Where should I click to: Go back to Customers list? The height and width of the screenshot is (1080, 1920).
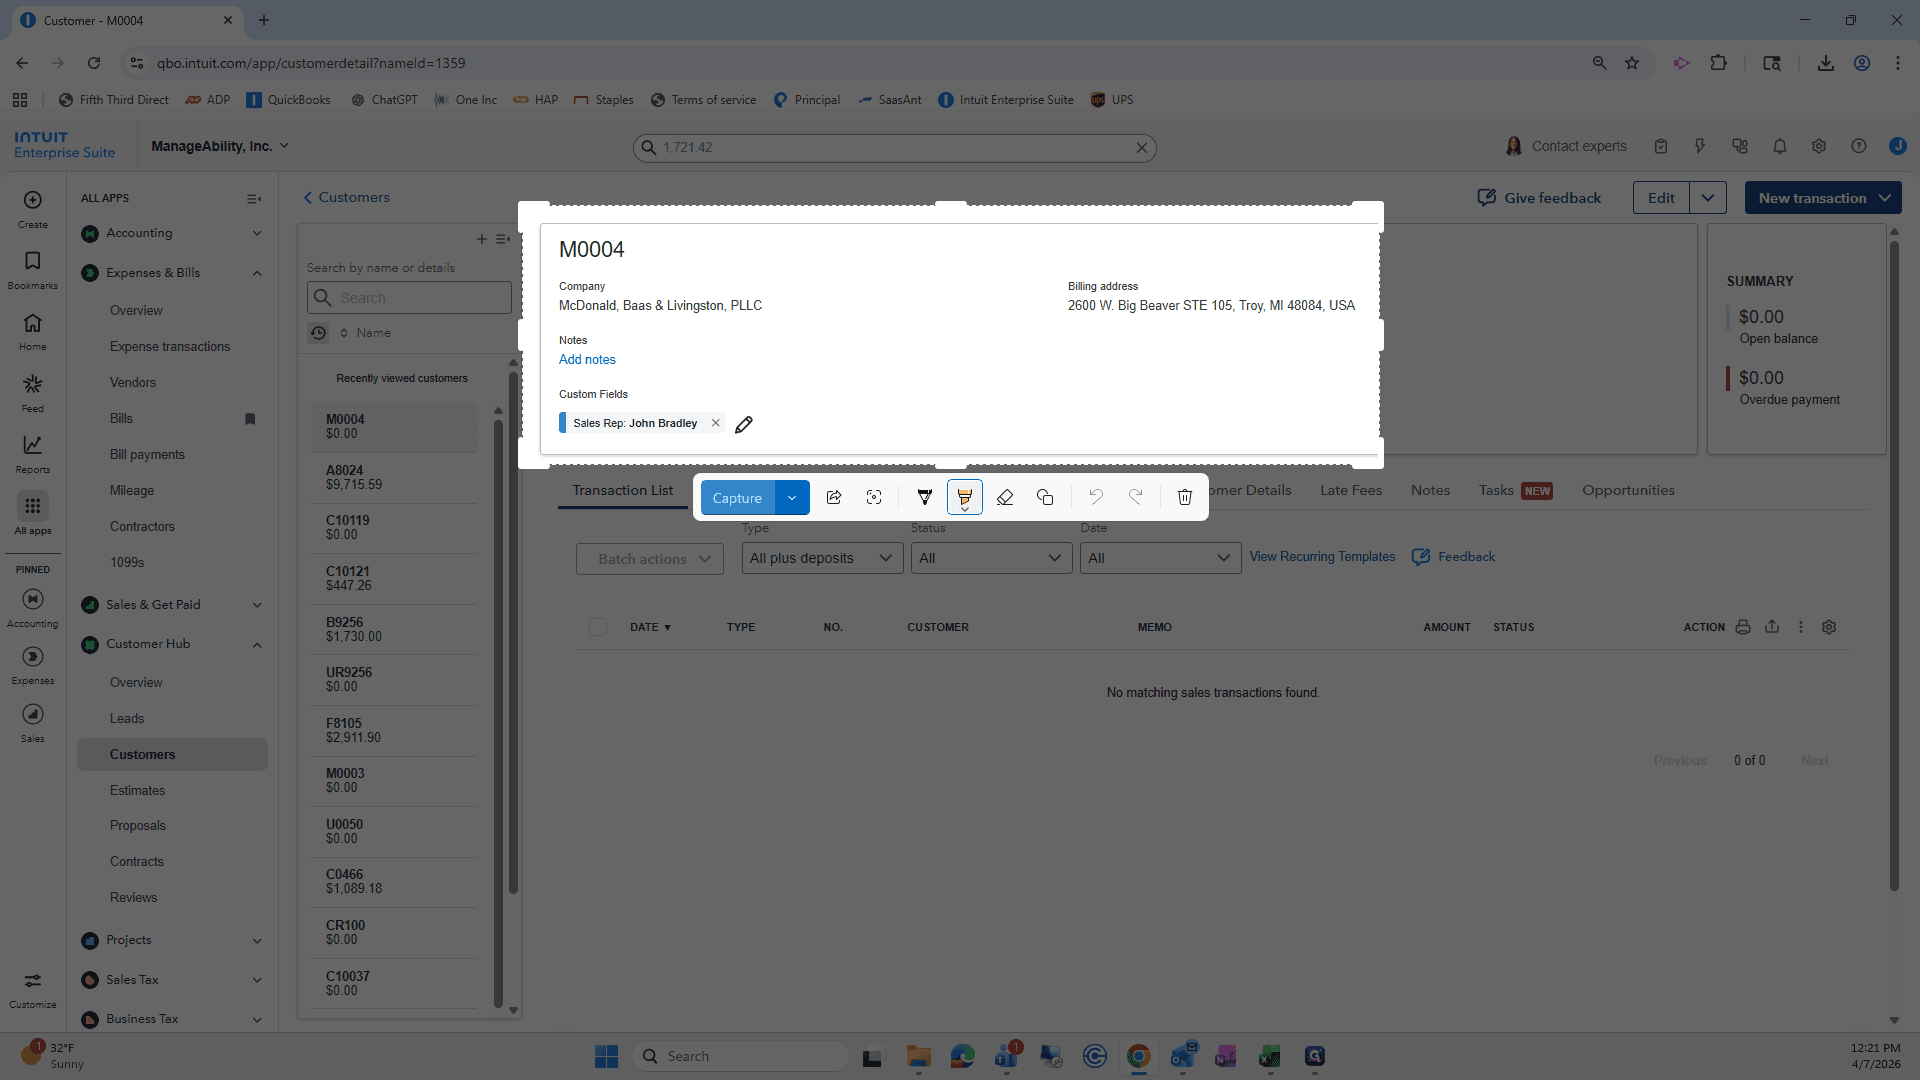pos(347,198)
